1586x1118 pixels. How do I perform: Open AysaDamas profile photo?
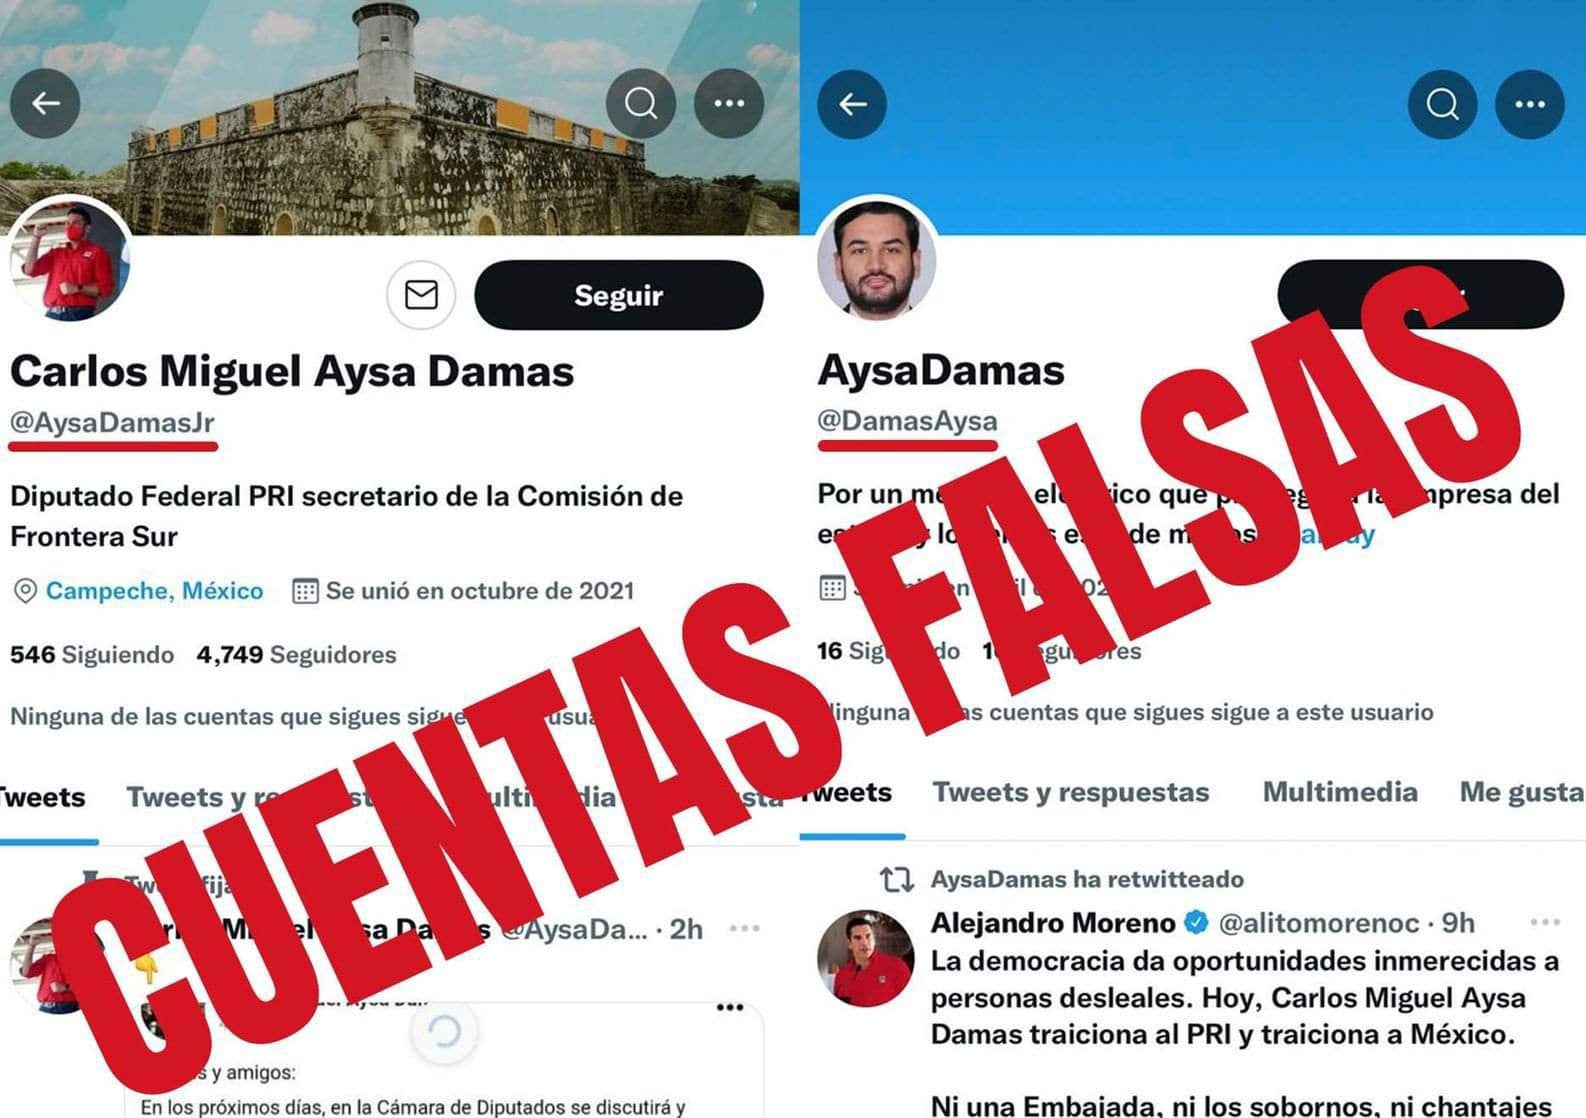click(877, 258)
